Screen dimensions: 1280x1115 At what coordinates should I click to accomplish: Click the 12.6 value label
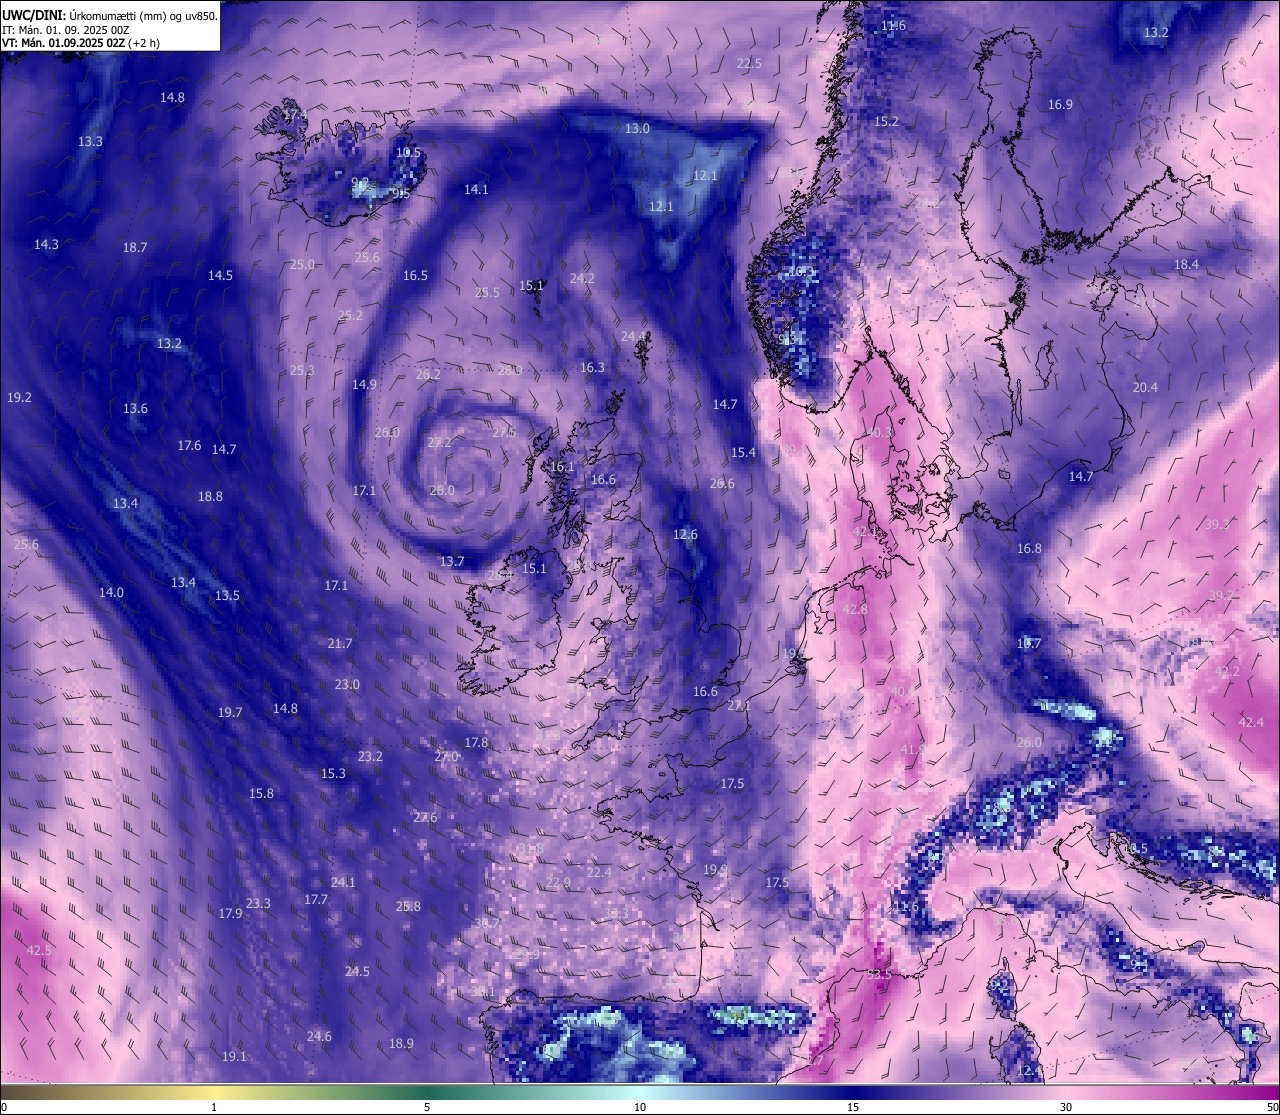[x=685, y=534]
